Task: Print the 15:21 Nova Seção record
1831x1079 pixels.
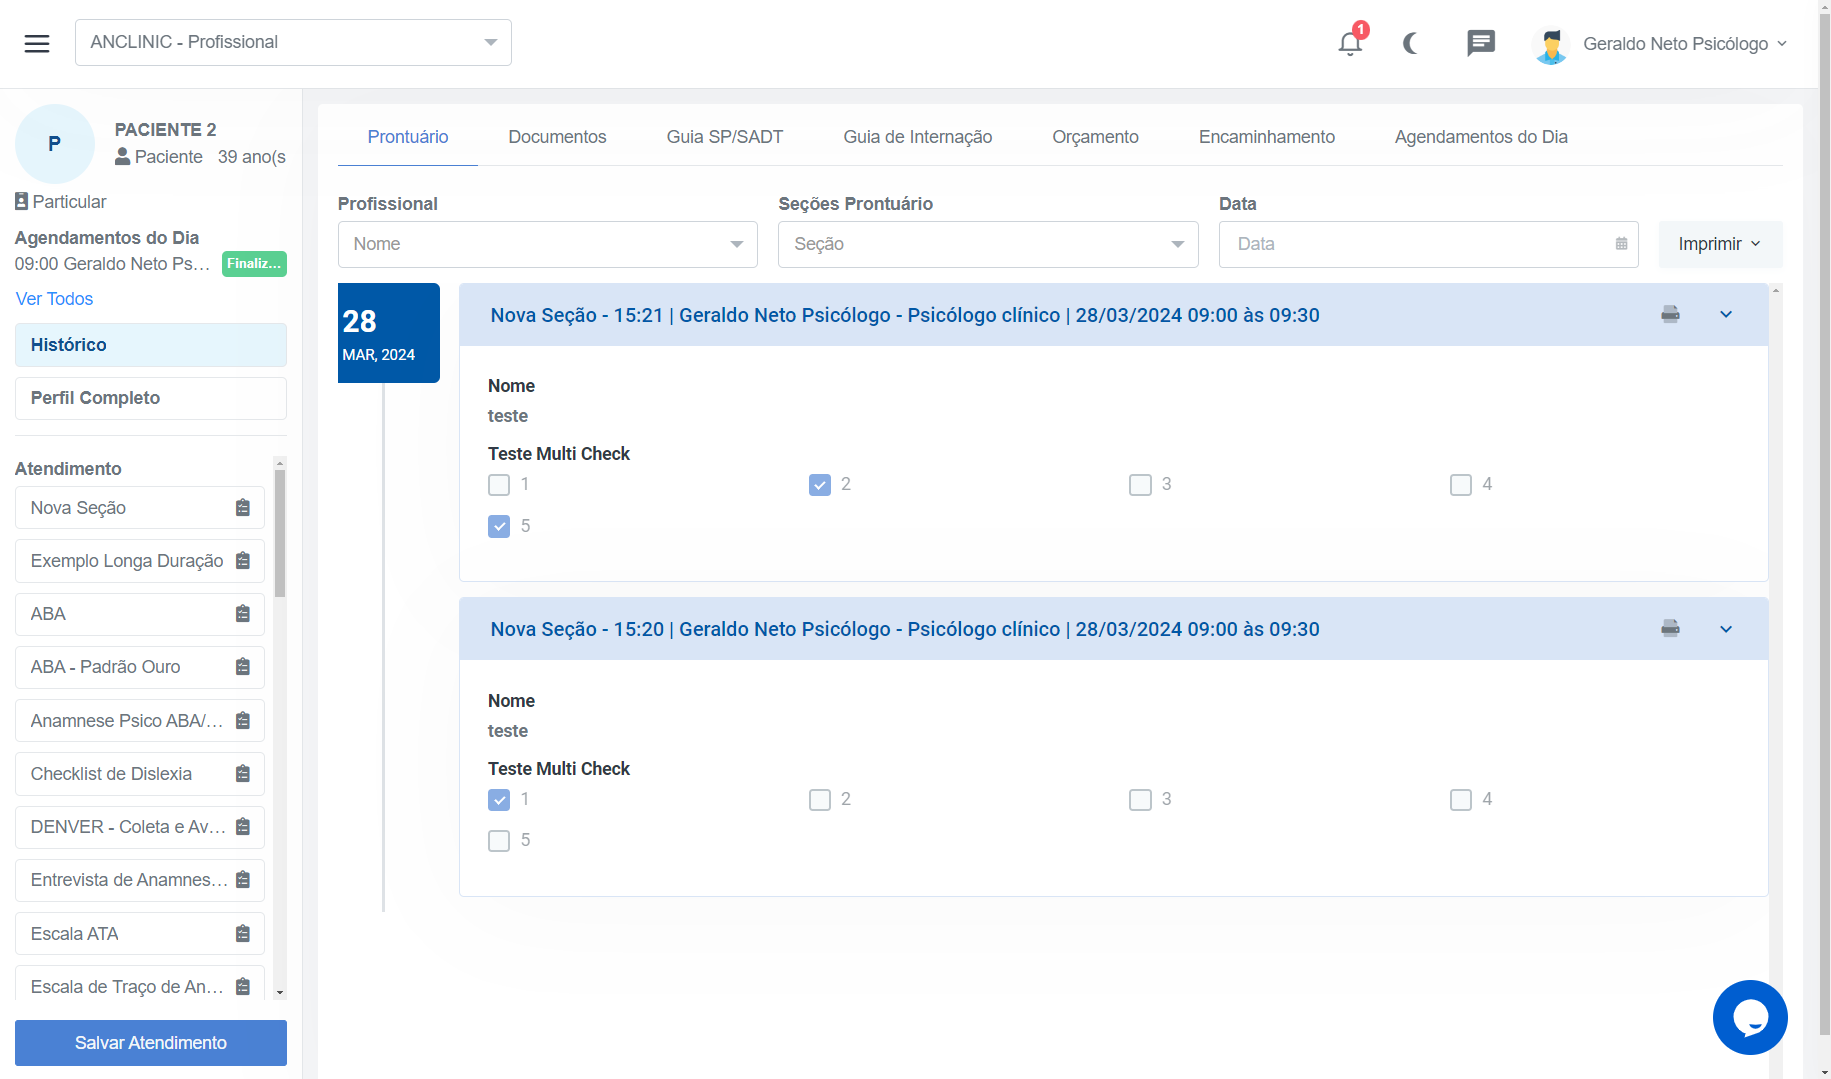Action: 1670,315
